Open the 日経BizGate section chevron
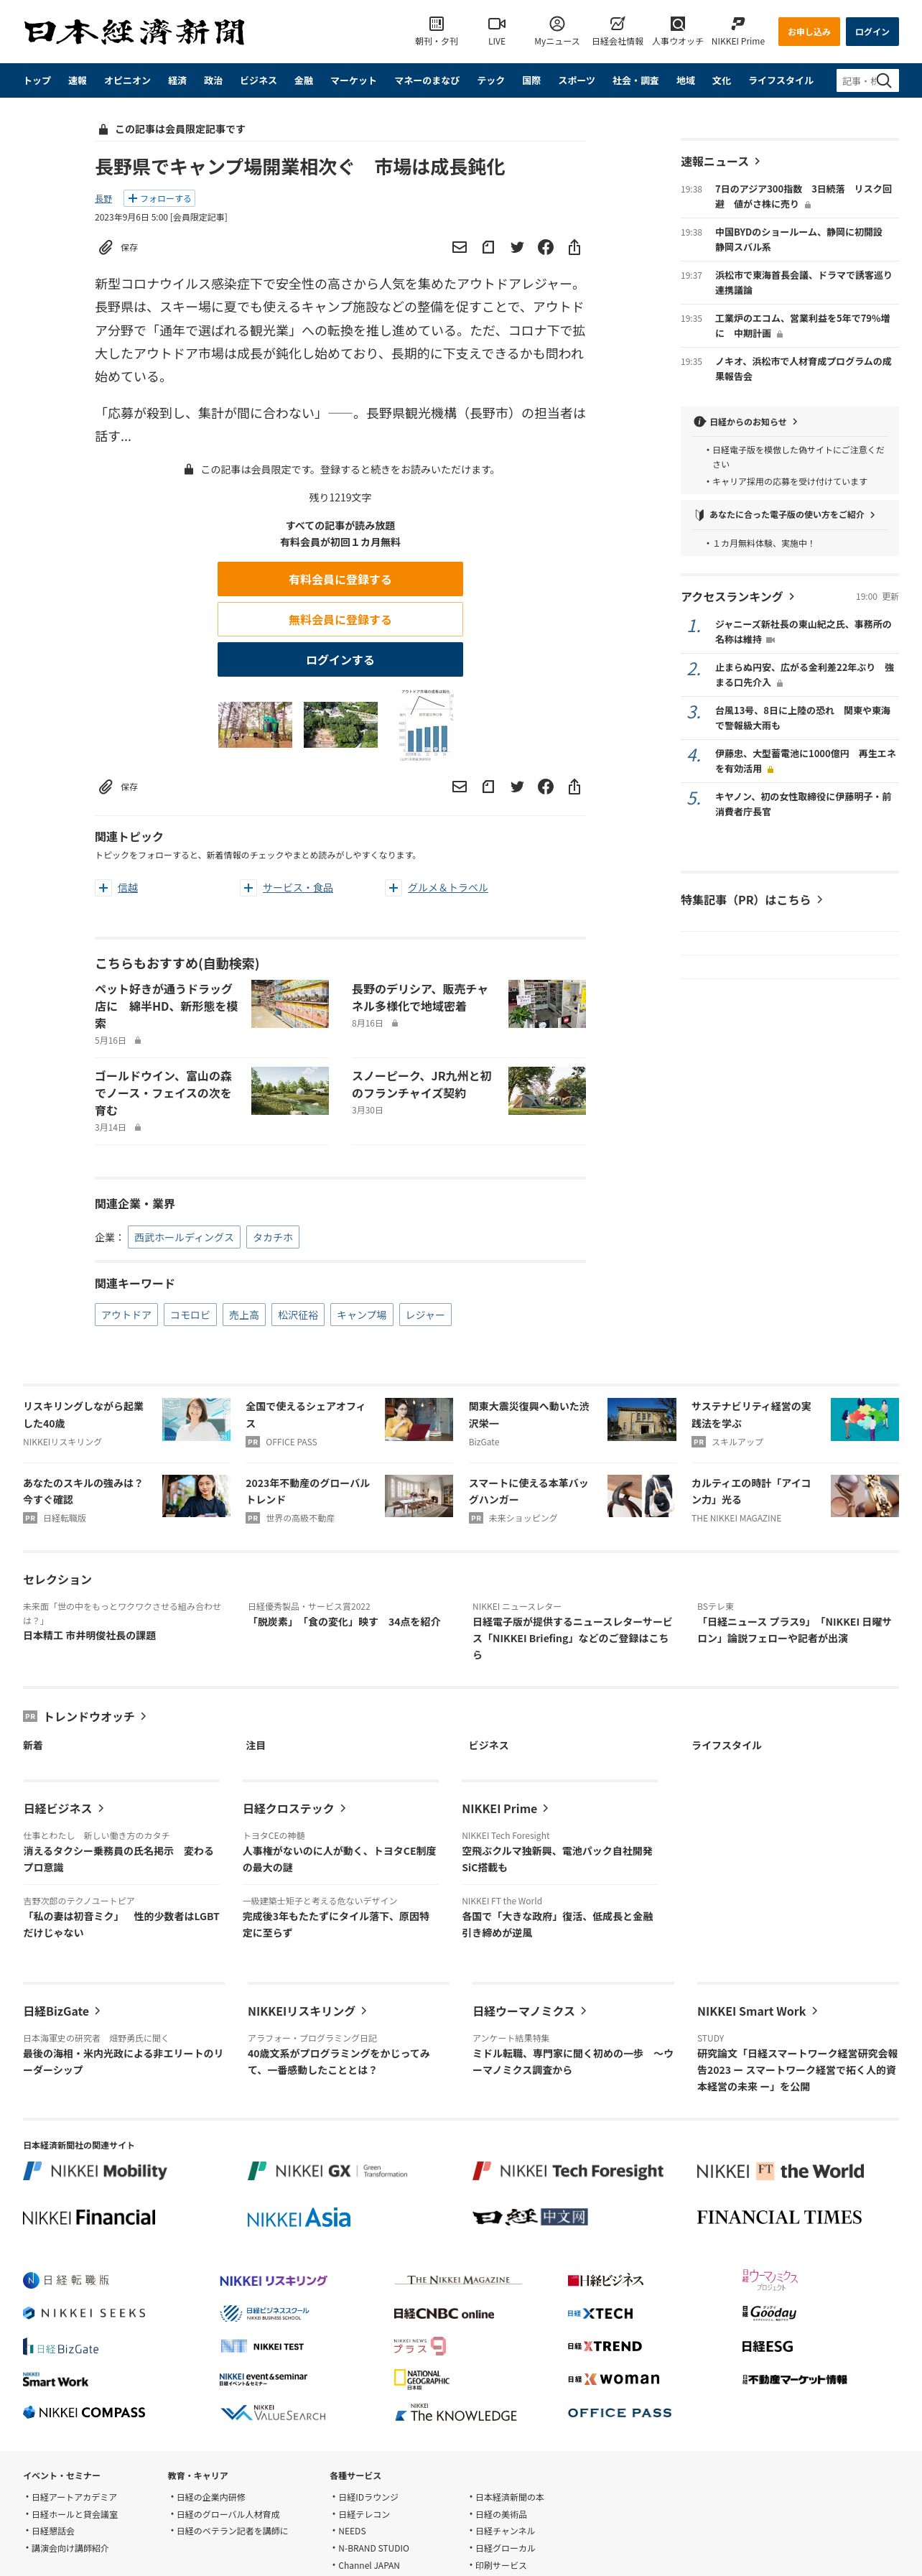922x2576 pixels. tap(97, 2011)
